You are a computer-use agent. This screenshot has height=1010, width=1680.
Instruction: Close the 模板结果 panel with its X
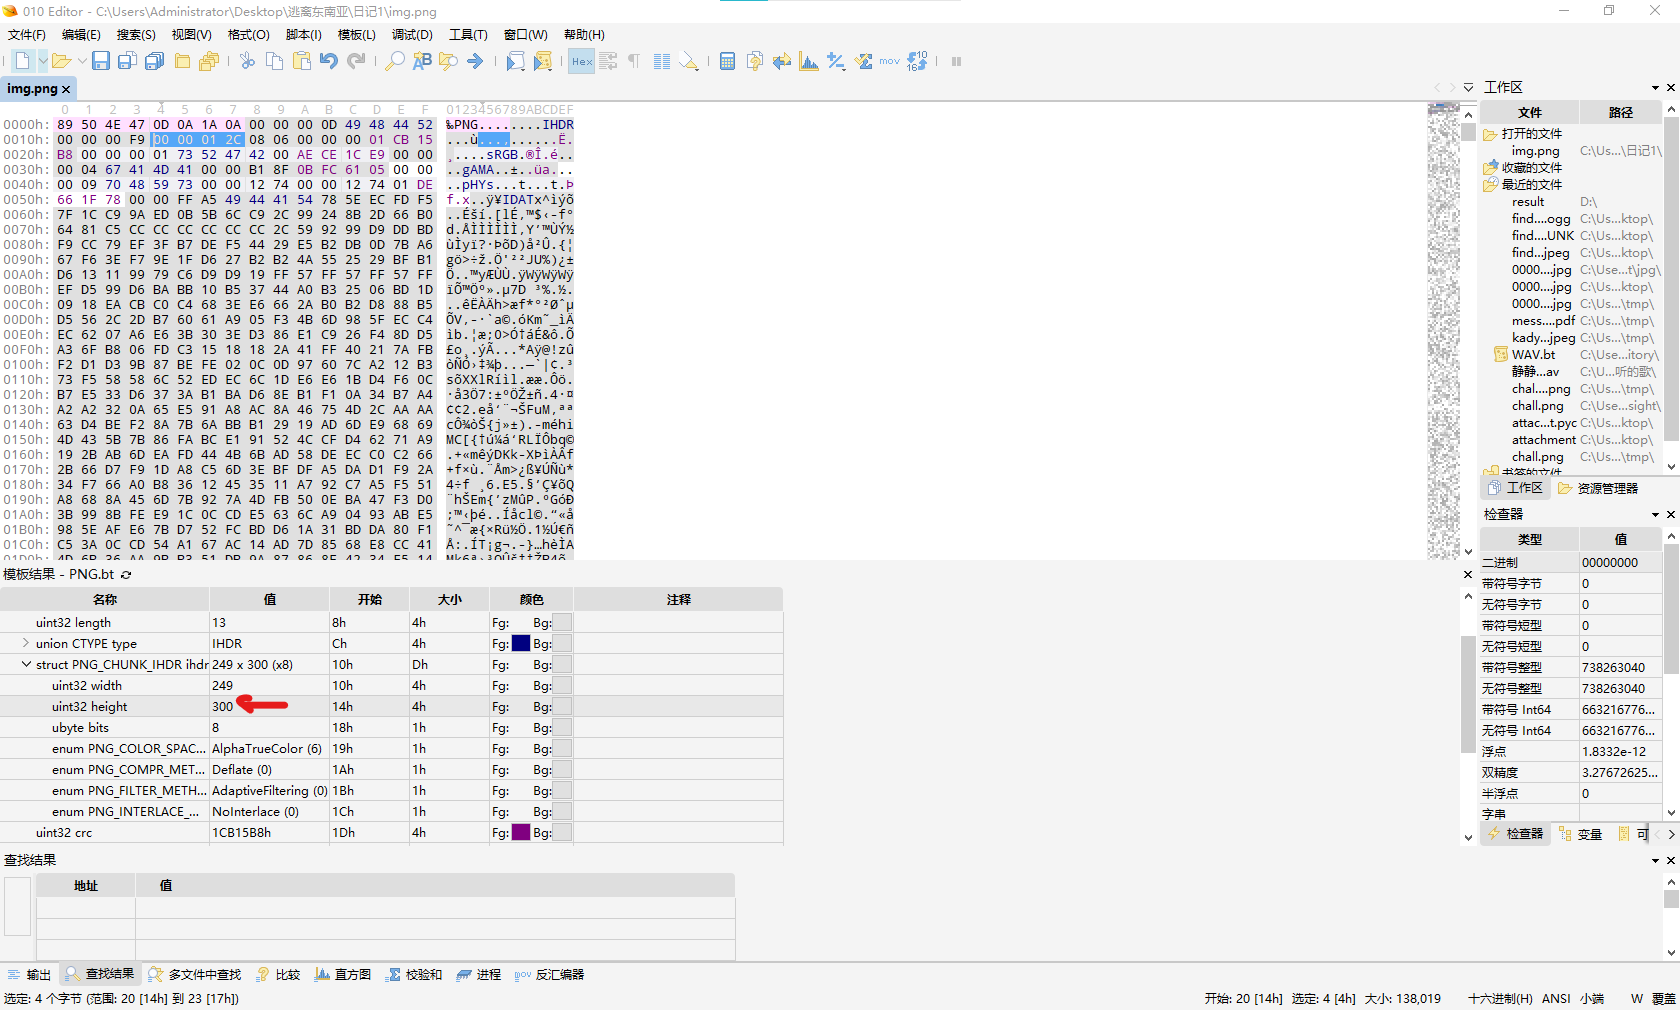1468,575
